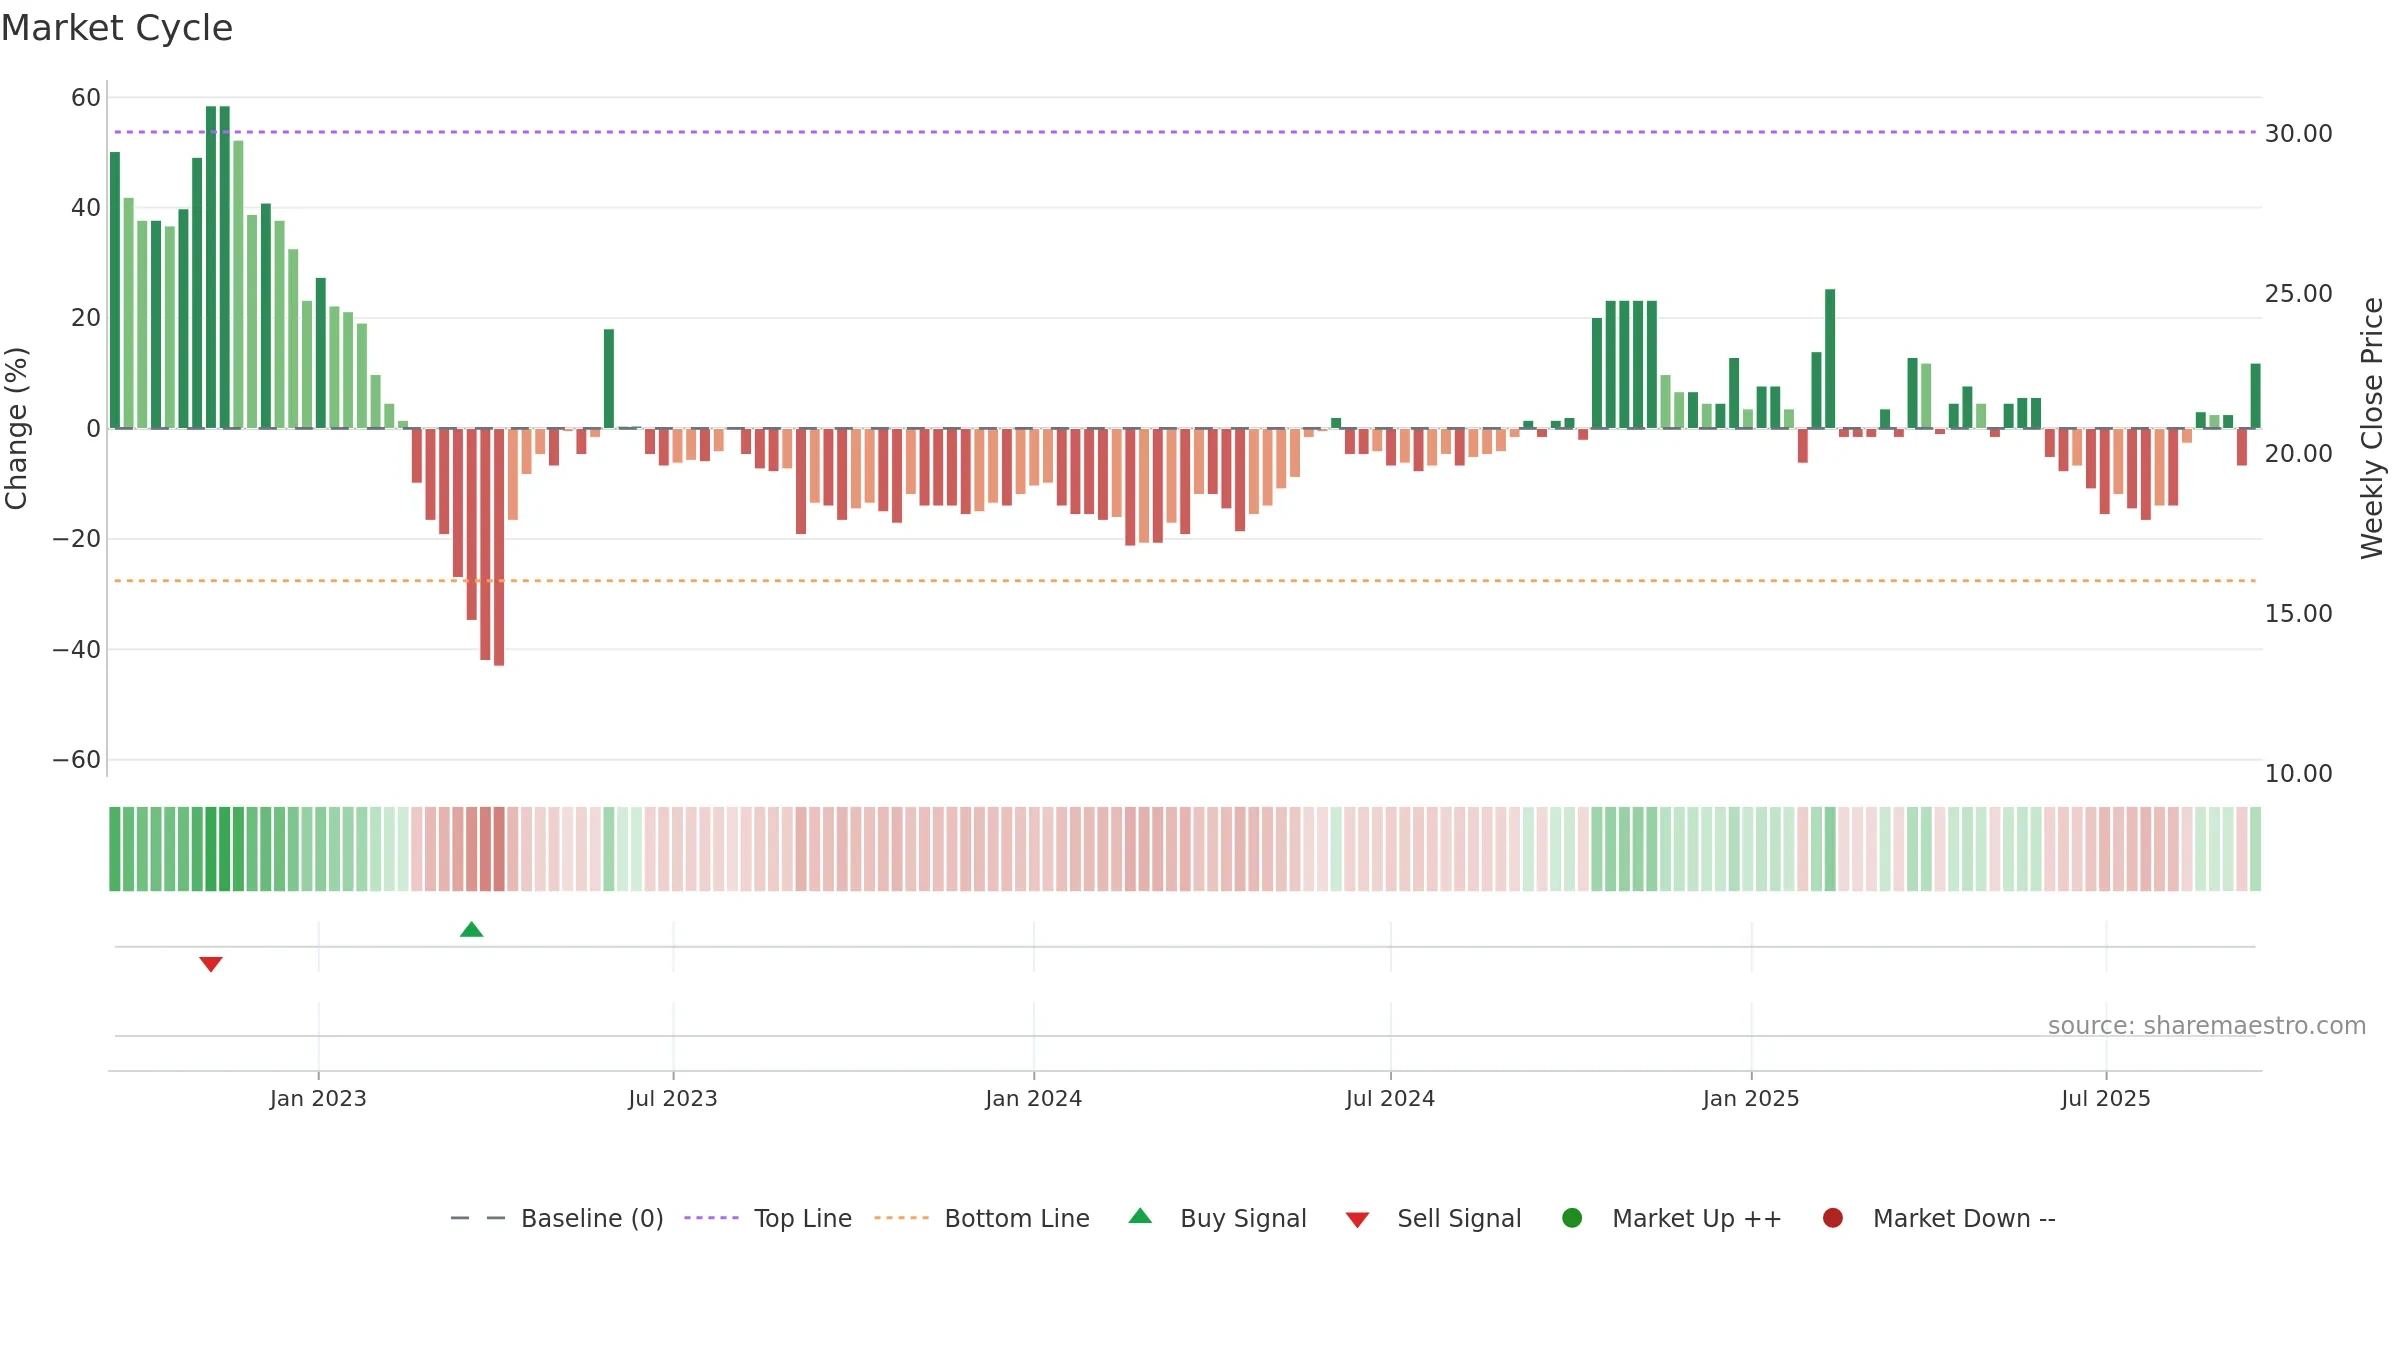
Task: Click the dark red circle icon in the legend
Action: [x=1833, y=1218]
